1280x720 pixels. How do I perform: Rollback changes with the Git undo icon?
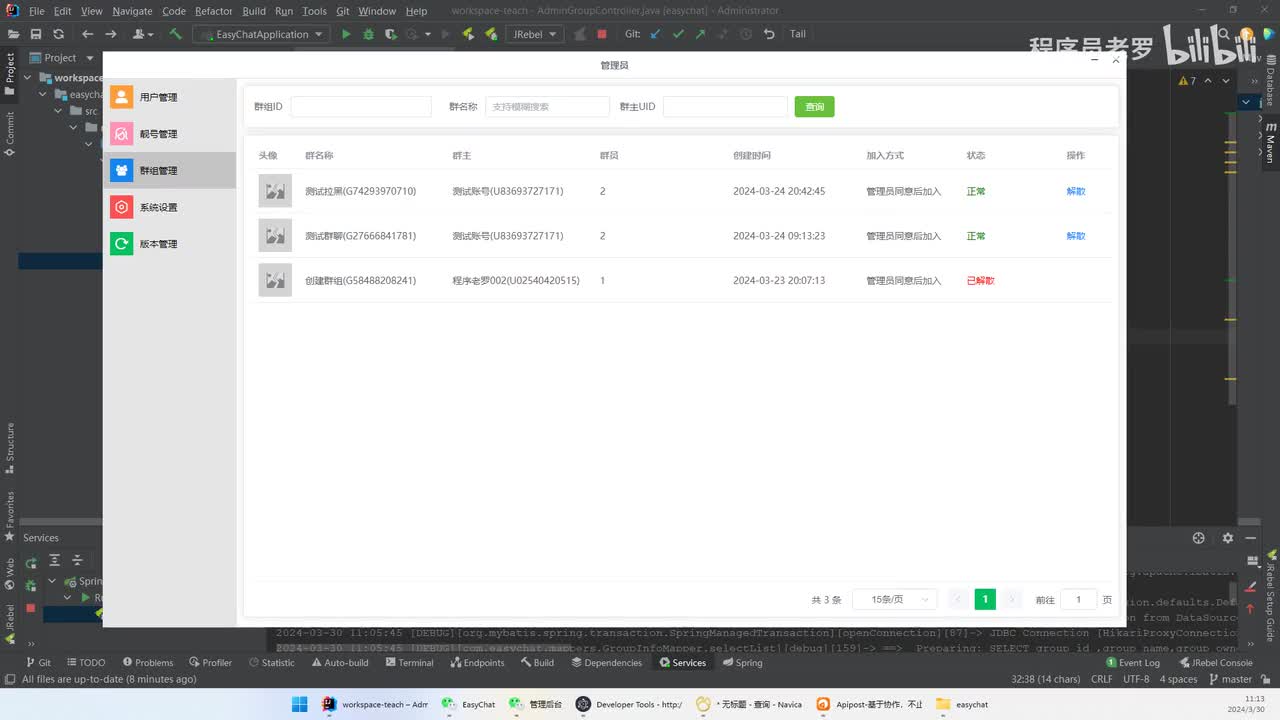click(x=769, y=34)
